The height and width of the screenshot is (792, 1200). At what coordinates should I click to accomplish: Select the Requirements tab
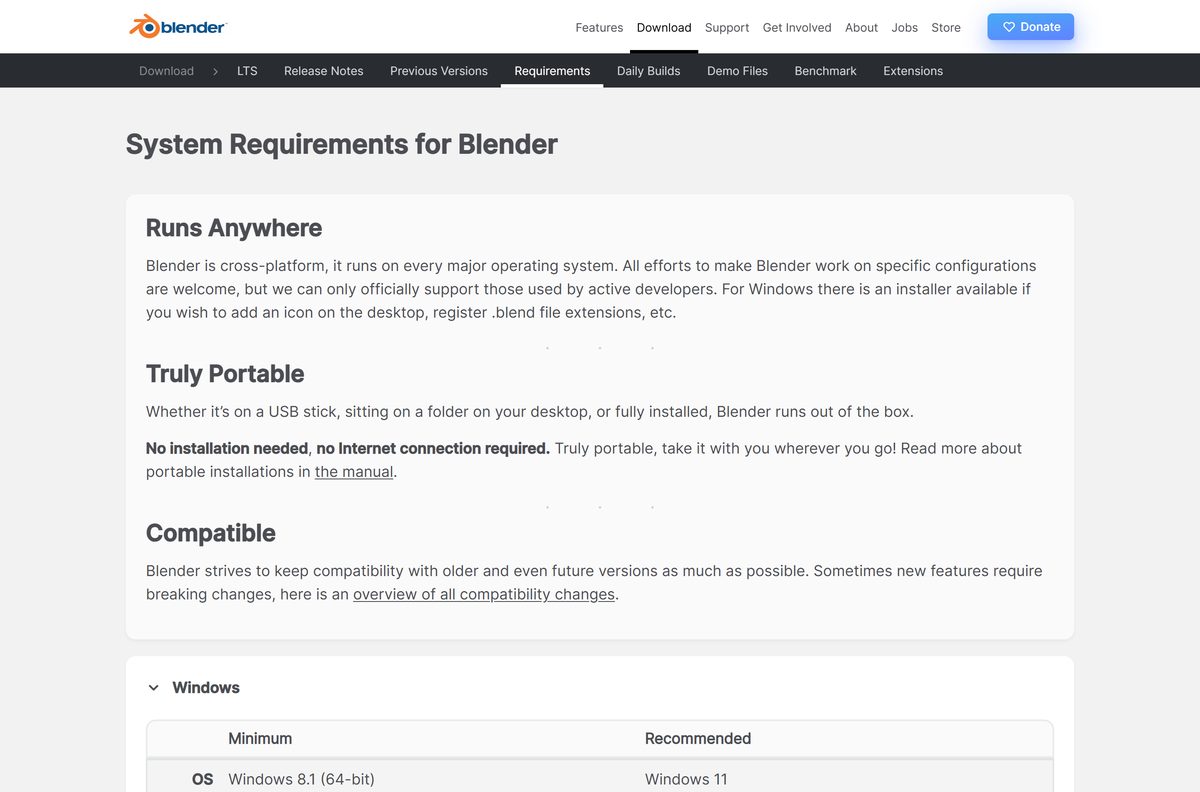(552, 71)
